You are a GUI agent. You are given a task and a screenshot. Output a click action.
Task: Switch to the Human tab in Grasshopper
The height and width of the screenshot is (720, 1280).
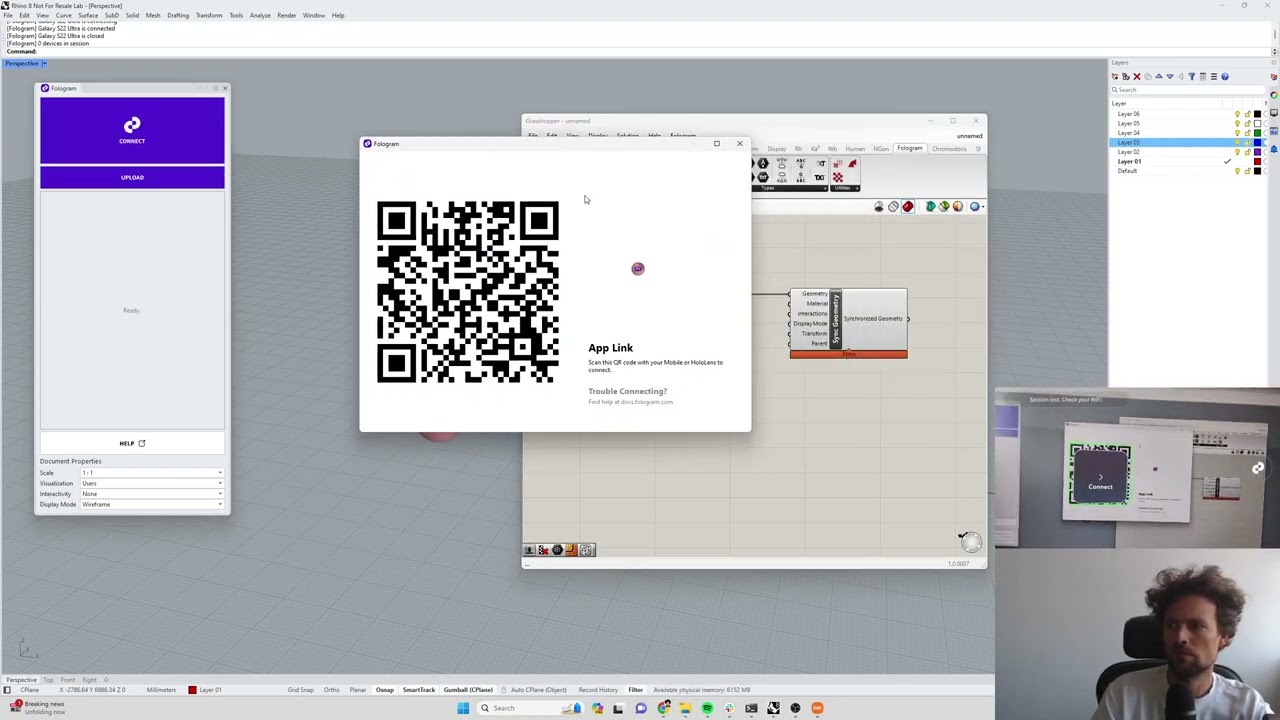[855, 149]
